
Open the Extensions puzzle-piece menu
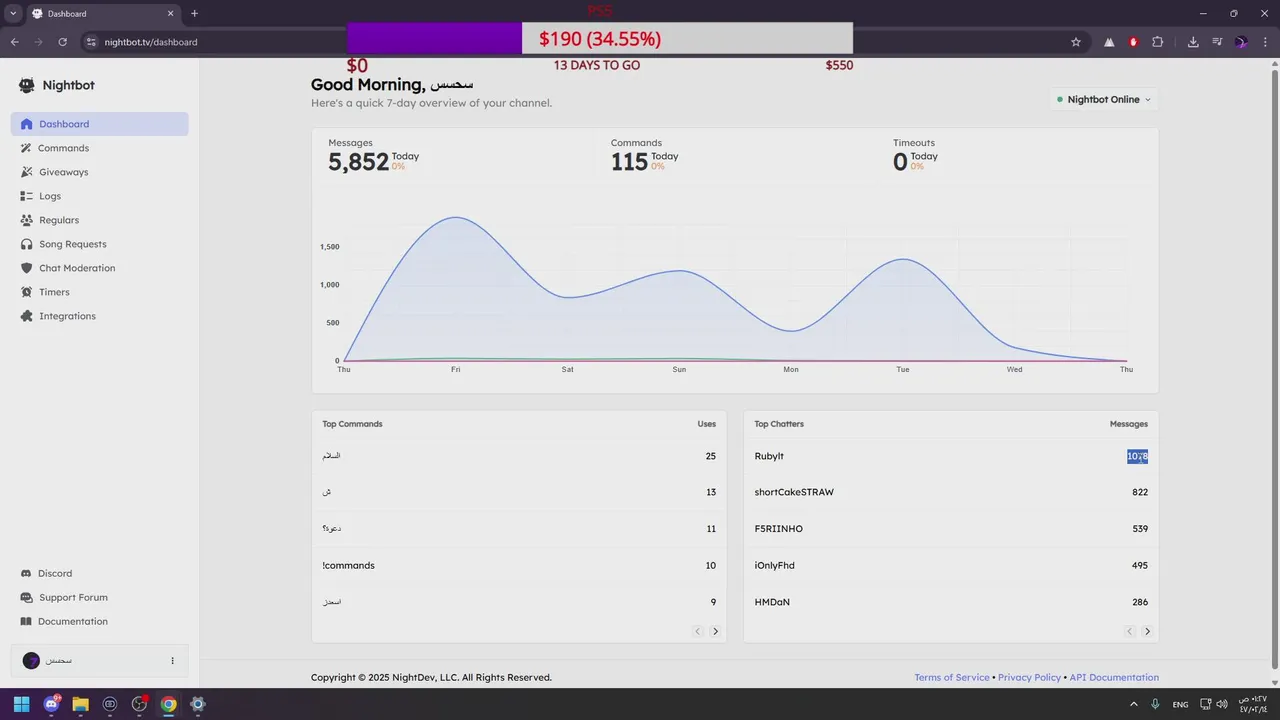click(1157, 42)
